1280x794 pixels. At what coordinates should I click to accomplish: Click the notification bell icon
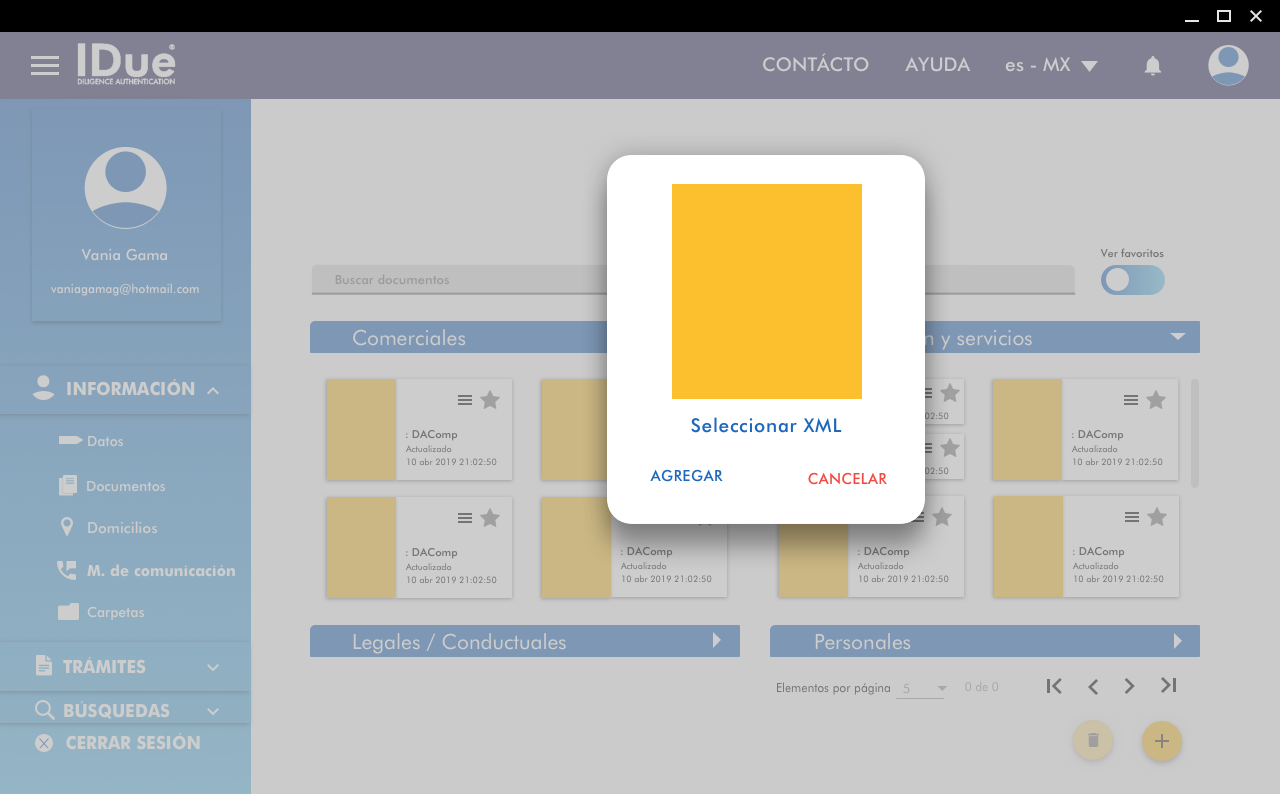1153,66
